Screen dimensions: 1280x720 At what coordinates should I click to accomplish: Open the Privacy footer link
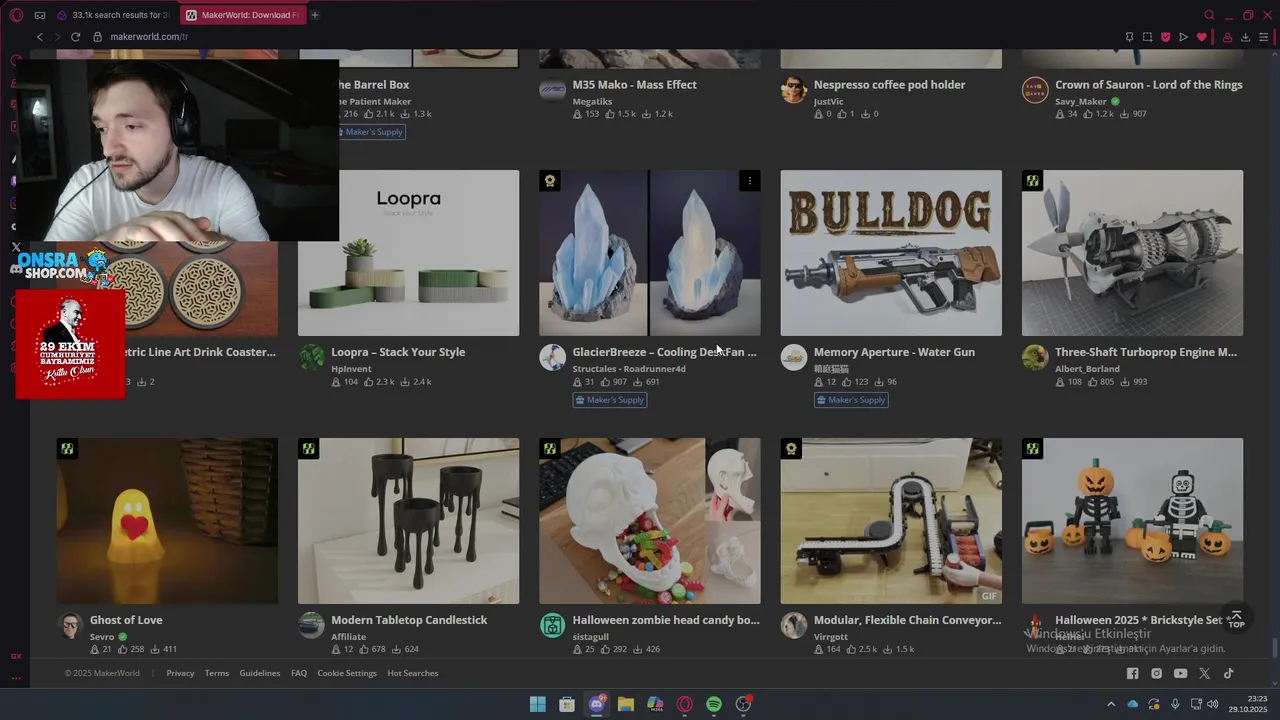[x=180, y=673]
